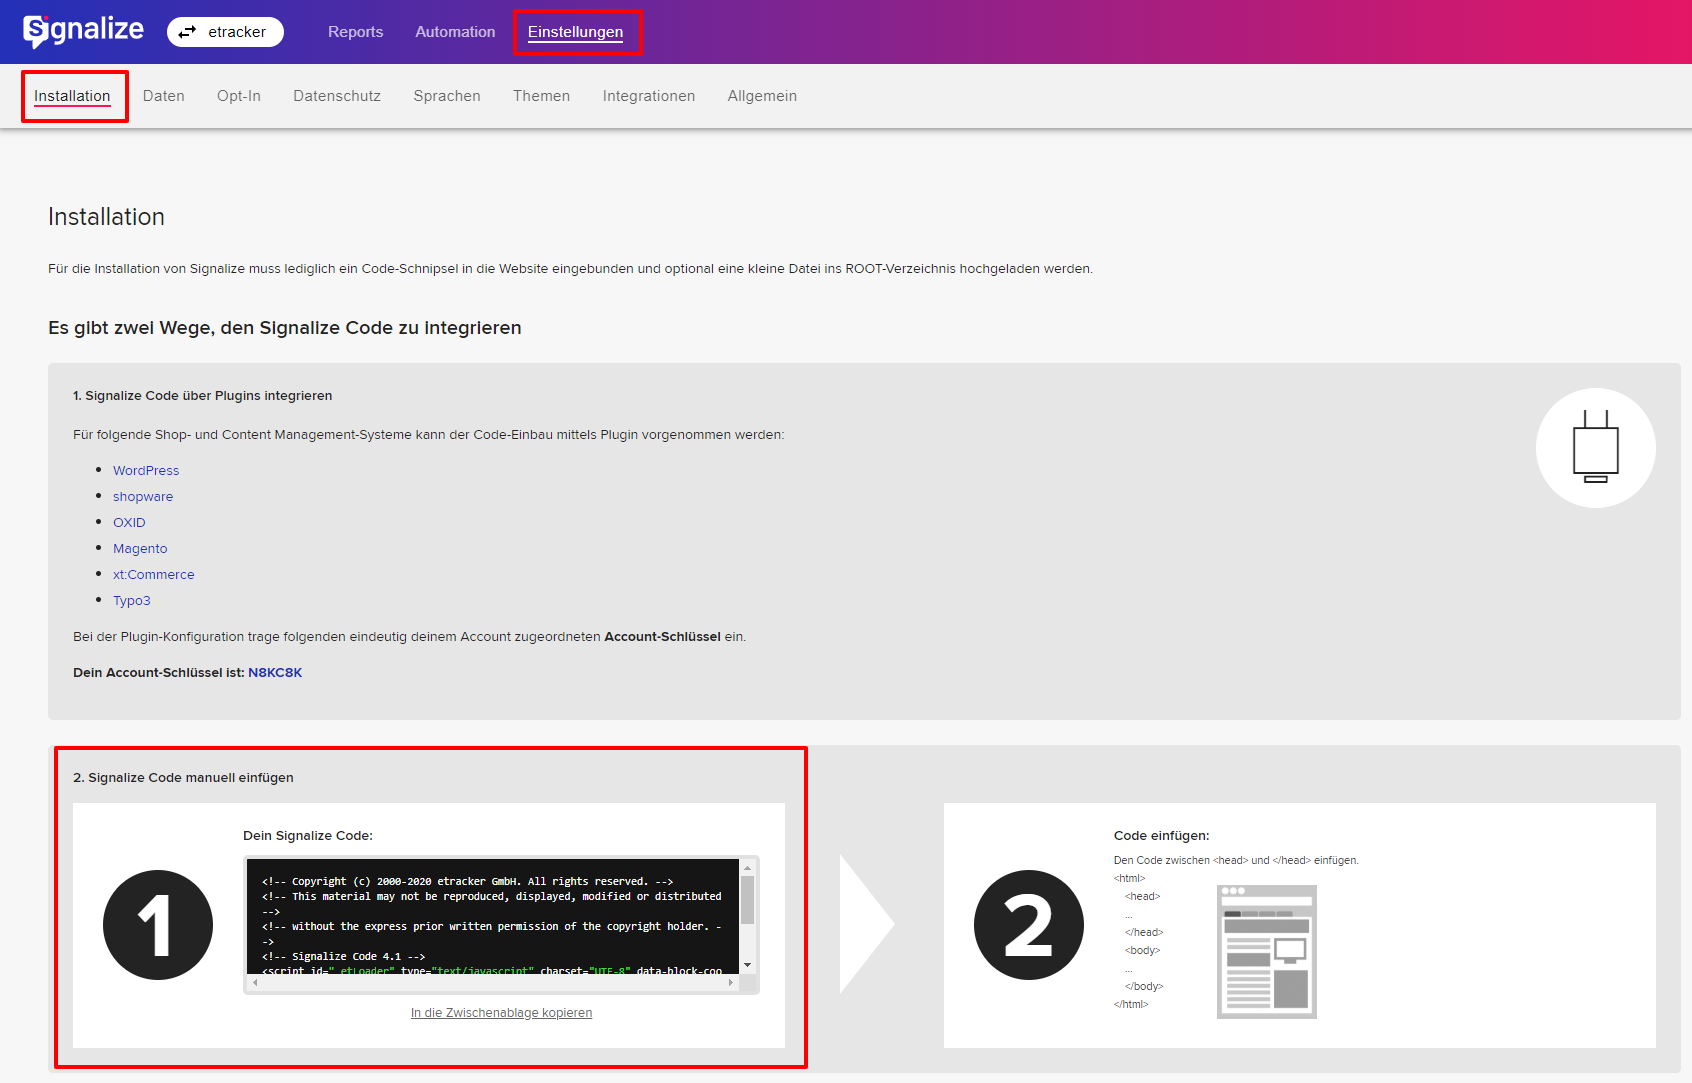
Task: Click the 'Dein Signalize Code:' label
Action: (308, 835)
